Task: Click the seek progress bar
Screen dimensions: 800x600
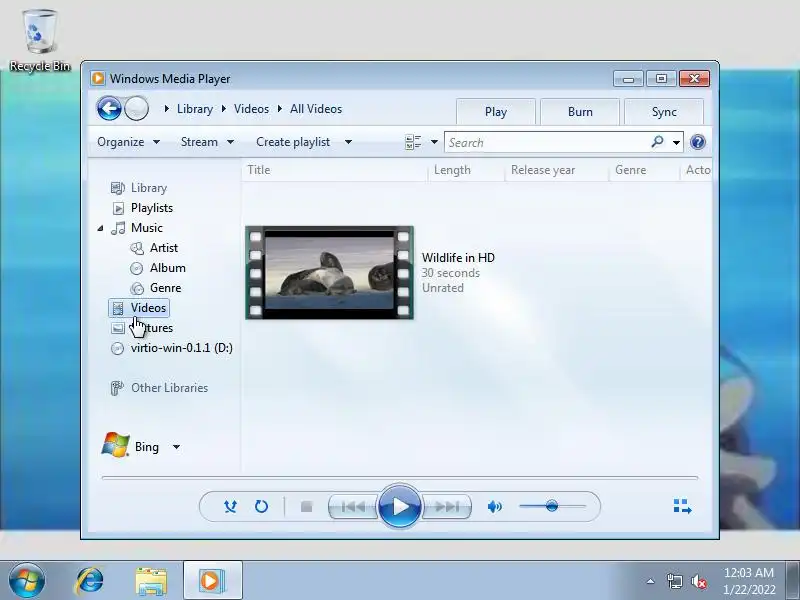Action: tap(400, 478)
